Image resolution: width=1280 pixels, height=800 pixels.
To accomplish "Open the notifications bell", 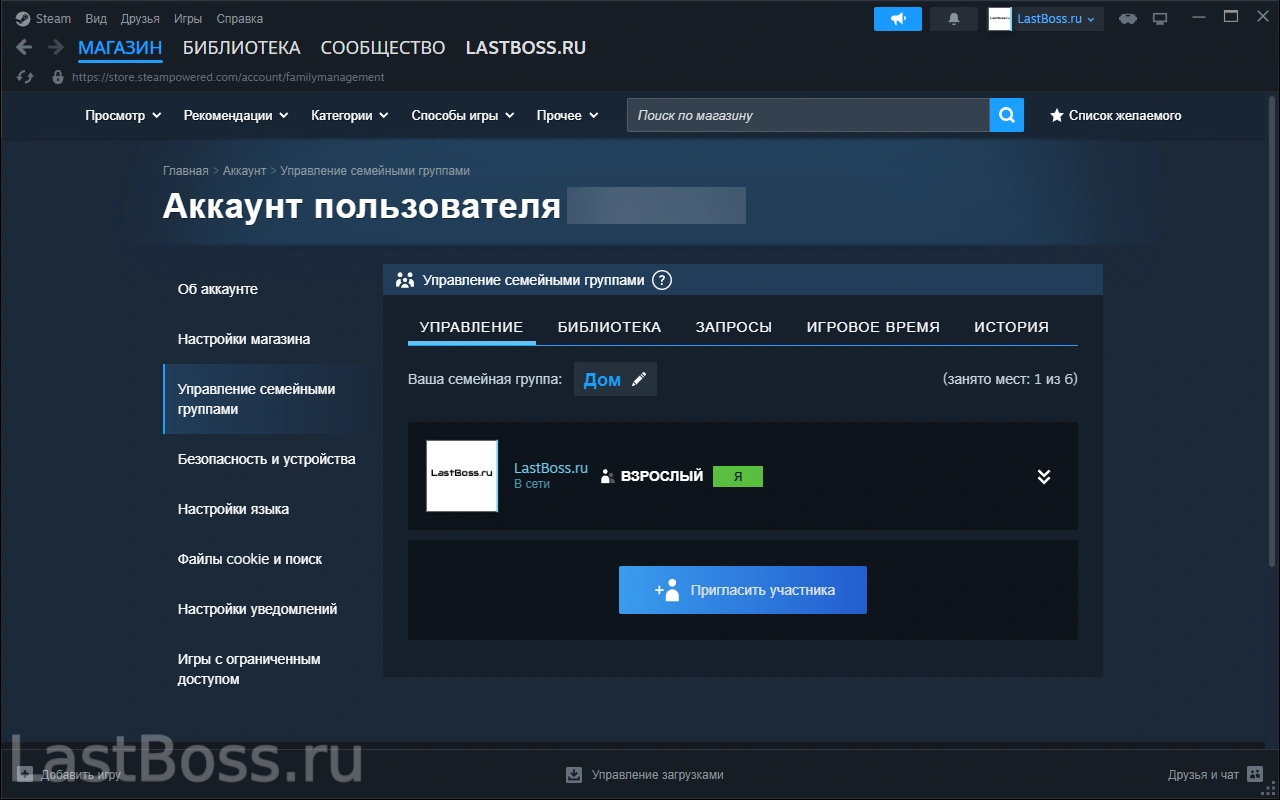I will [x=954, y=19].
